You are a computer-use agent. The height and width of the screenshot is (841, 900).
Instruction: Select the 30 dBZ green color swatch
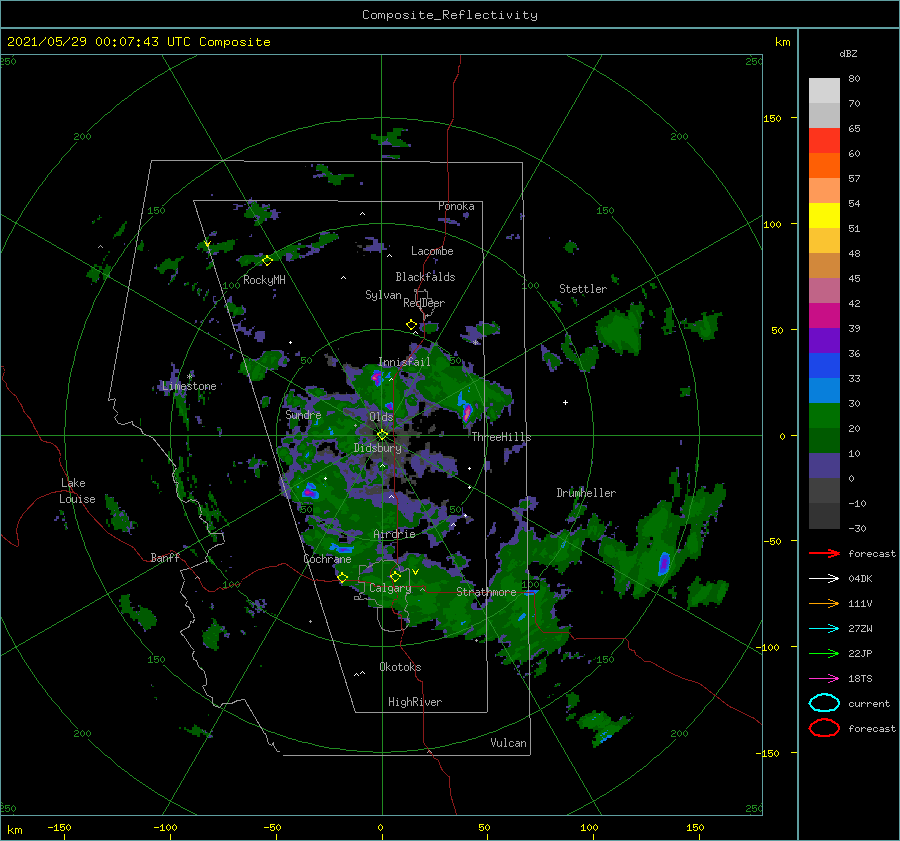tap(824, 415)
